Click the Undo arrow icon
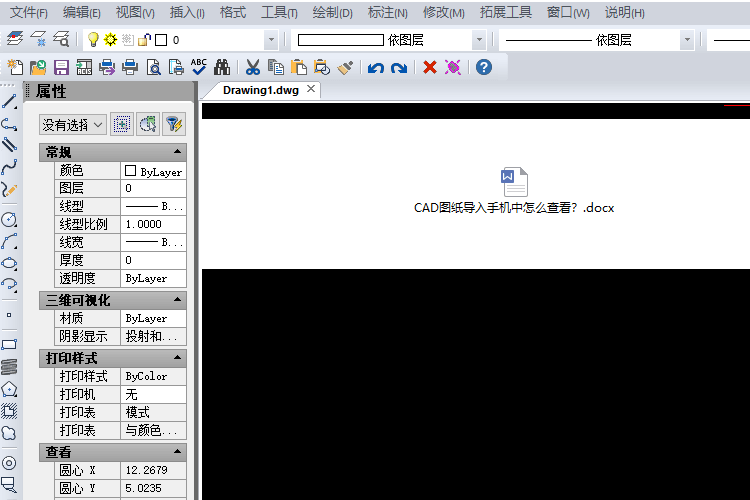This screenshot has height=500, width=750. point(375,68)
